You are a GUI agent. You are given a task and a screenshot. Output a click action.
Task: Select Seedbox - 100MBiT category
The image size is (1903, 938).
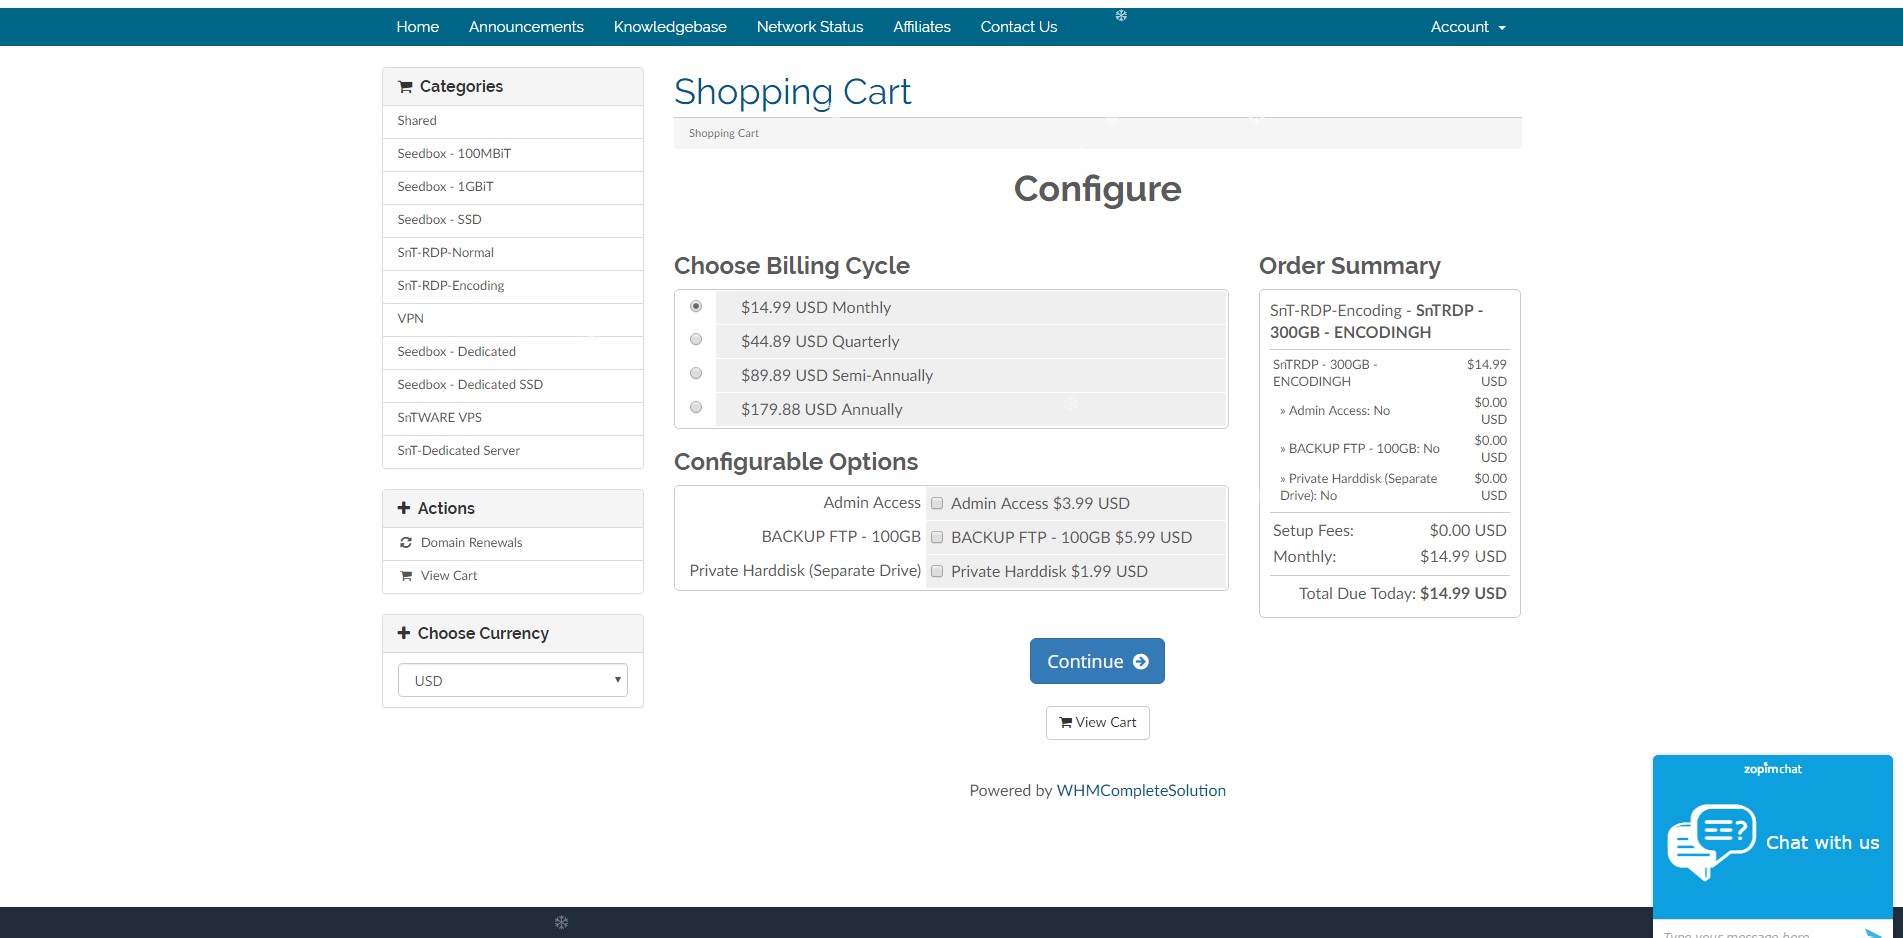513,154
